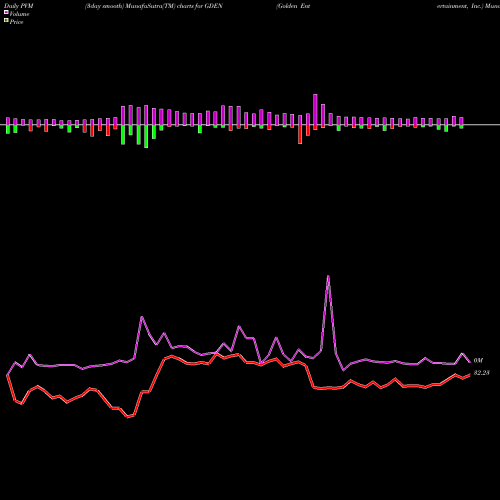Click the green-red Price legend swatch
The width and height of the screenshot is (500, 500).
6,21
